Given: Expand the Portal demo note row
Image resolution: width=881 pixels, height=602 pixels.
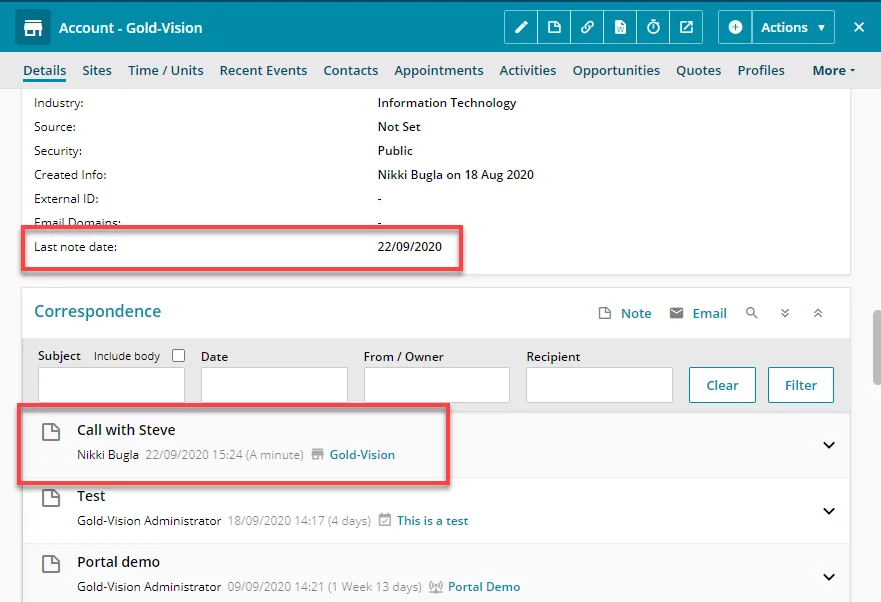Looking at the screenshot, I should 829,577.
